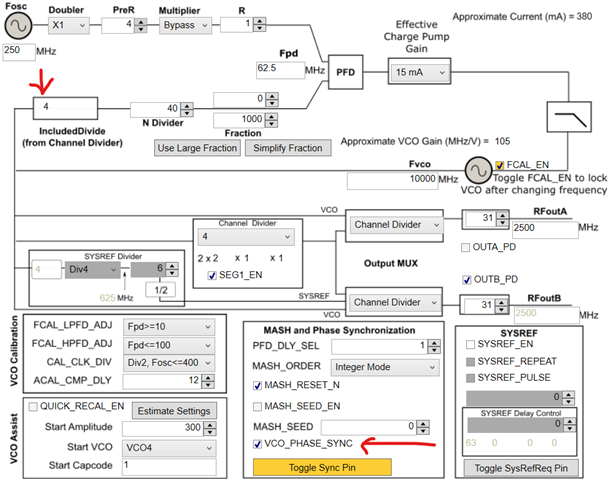Click the 'Approximate Current (mA) = 380' text
This screenshot has width=609, height=480.
(522, 16)
